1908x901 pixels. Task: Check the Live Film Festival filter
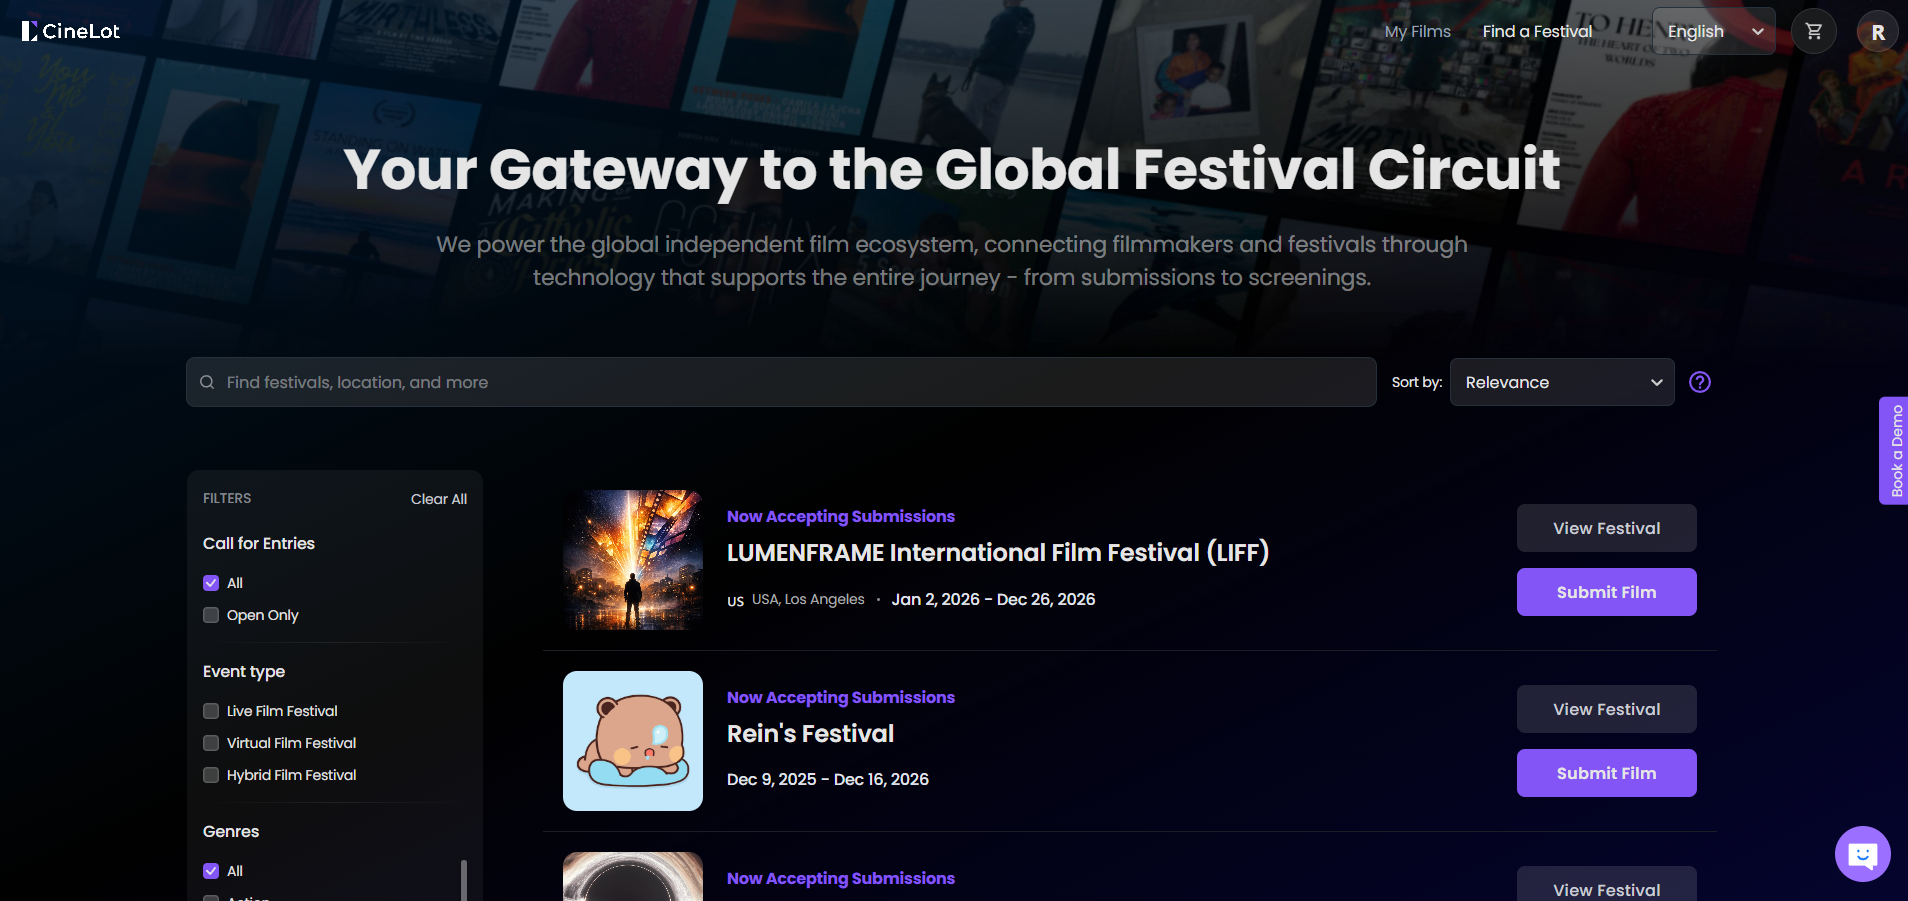pyautogui.click(x=211, y=711)
